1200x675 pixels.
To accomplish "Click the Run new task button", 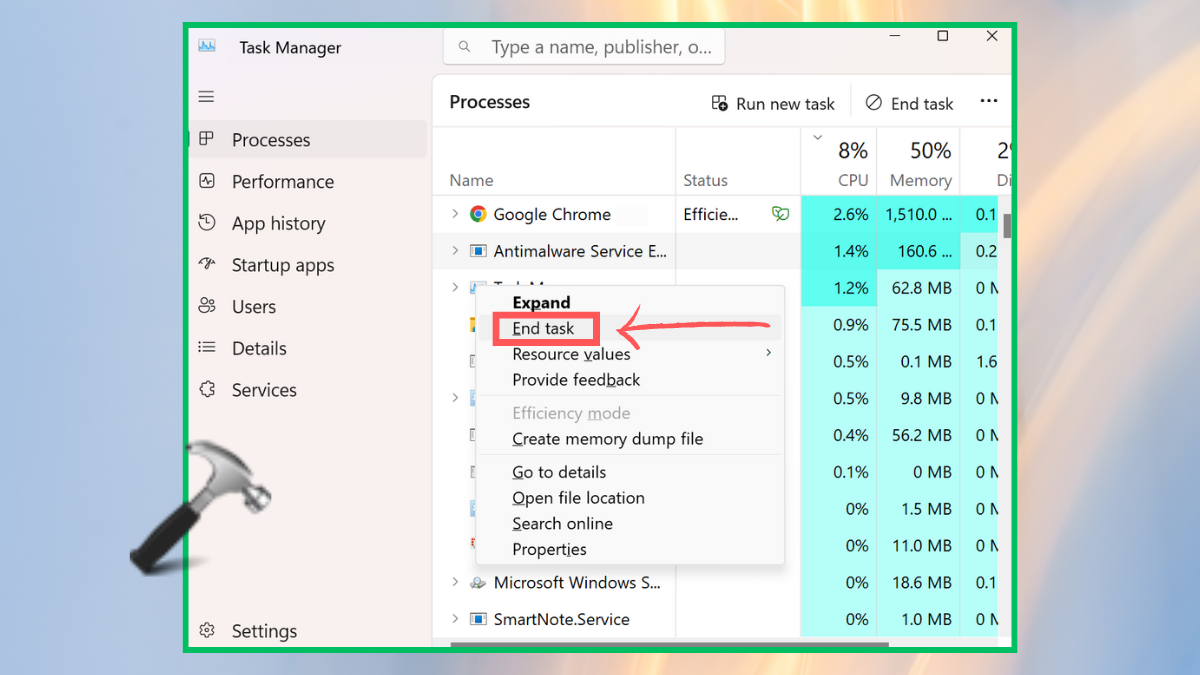I will [x=773, y=103].
